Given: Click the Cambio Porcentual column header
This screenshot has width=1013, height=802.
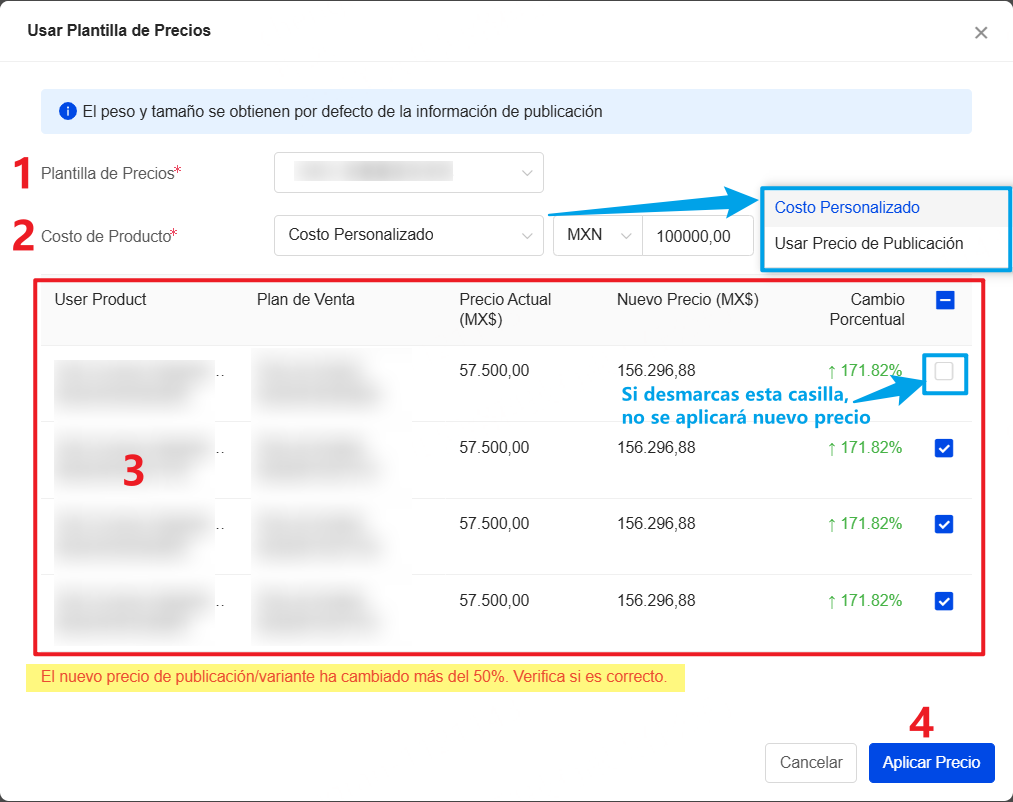Looking at the screenshot, I should coord(867,309).
